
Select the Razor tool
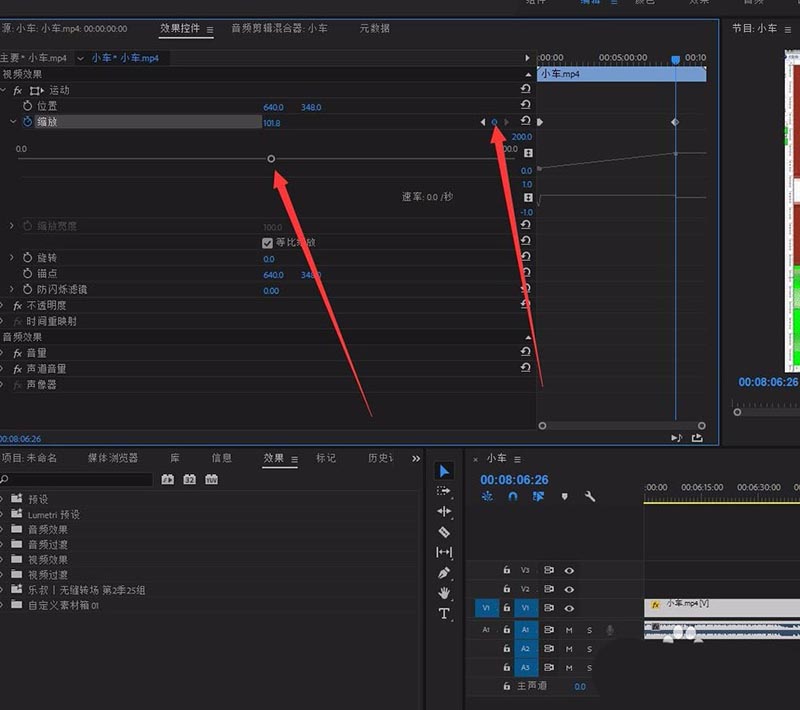[444, 532]
